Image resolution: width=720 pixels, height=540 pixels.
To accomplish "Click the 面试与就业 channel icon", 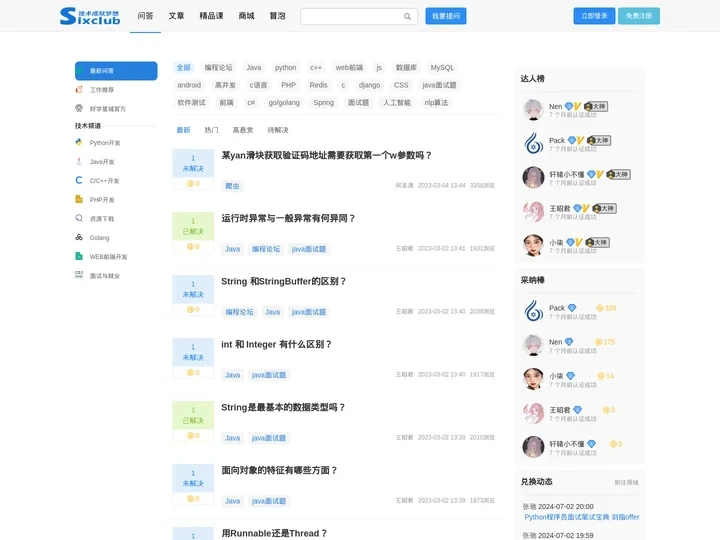I will pos(79,275).
